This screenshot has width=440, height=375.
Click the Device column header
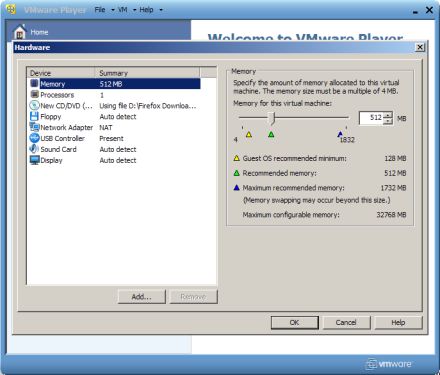[62, 73]
